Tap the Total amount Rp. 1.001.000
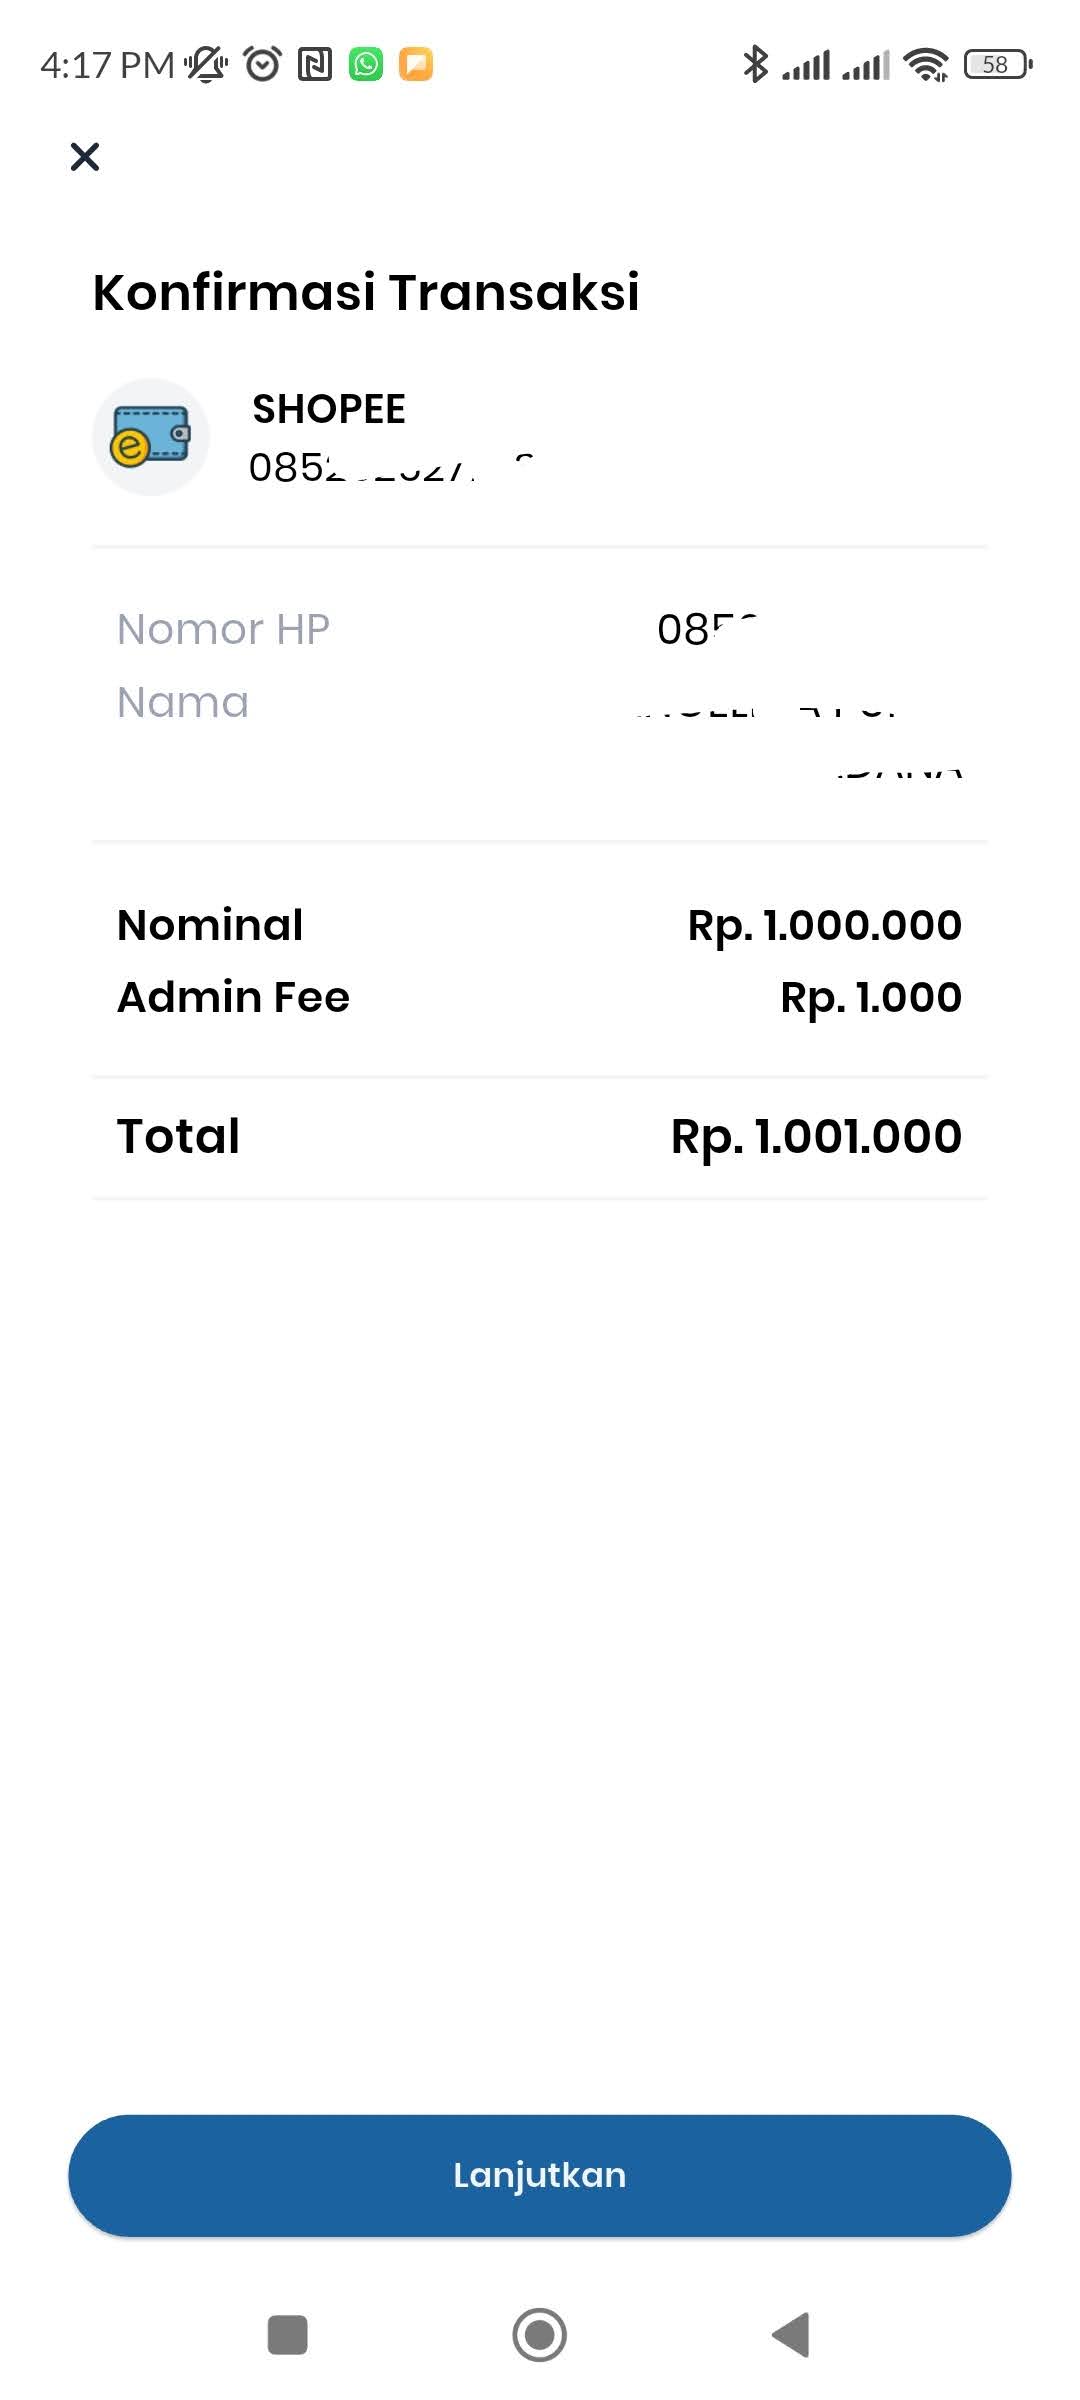The image size is (1080, 2400). tap(816, 1137)
